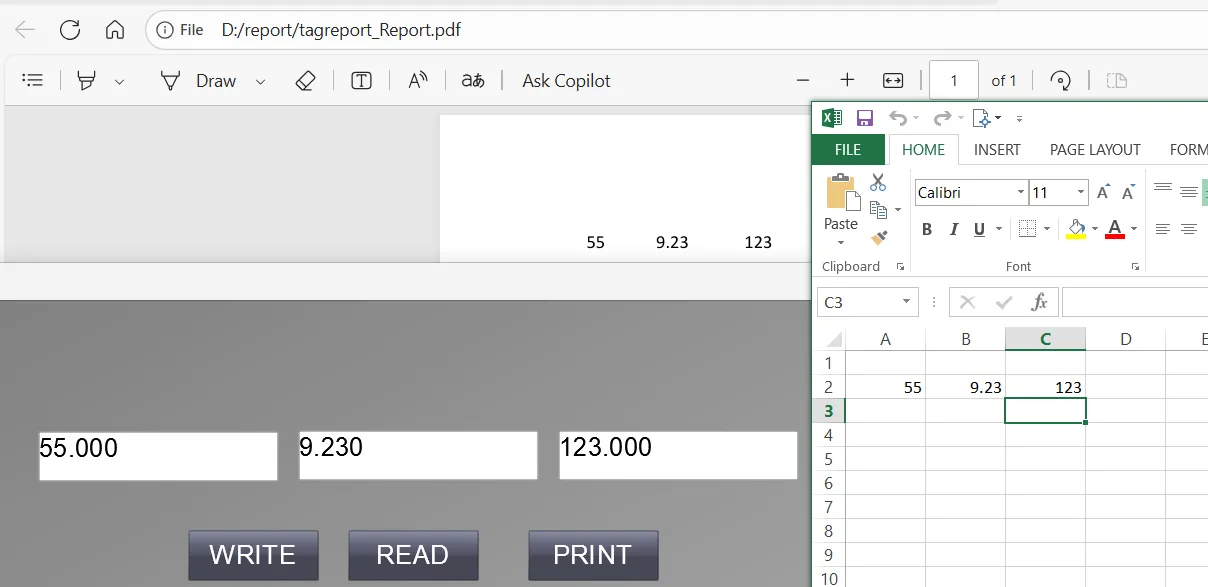Center cell text horizontally
Image resolution: width=1208 pixels, height=587 pixels.
[x=1188, y=229]
